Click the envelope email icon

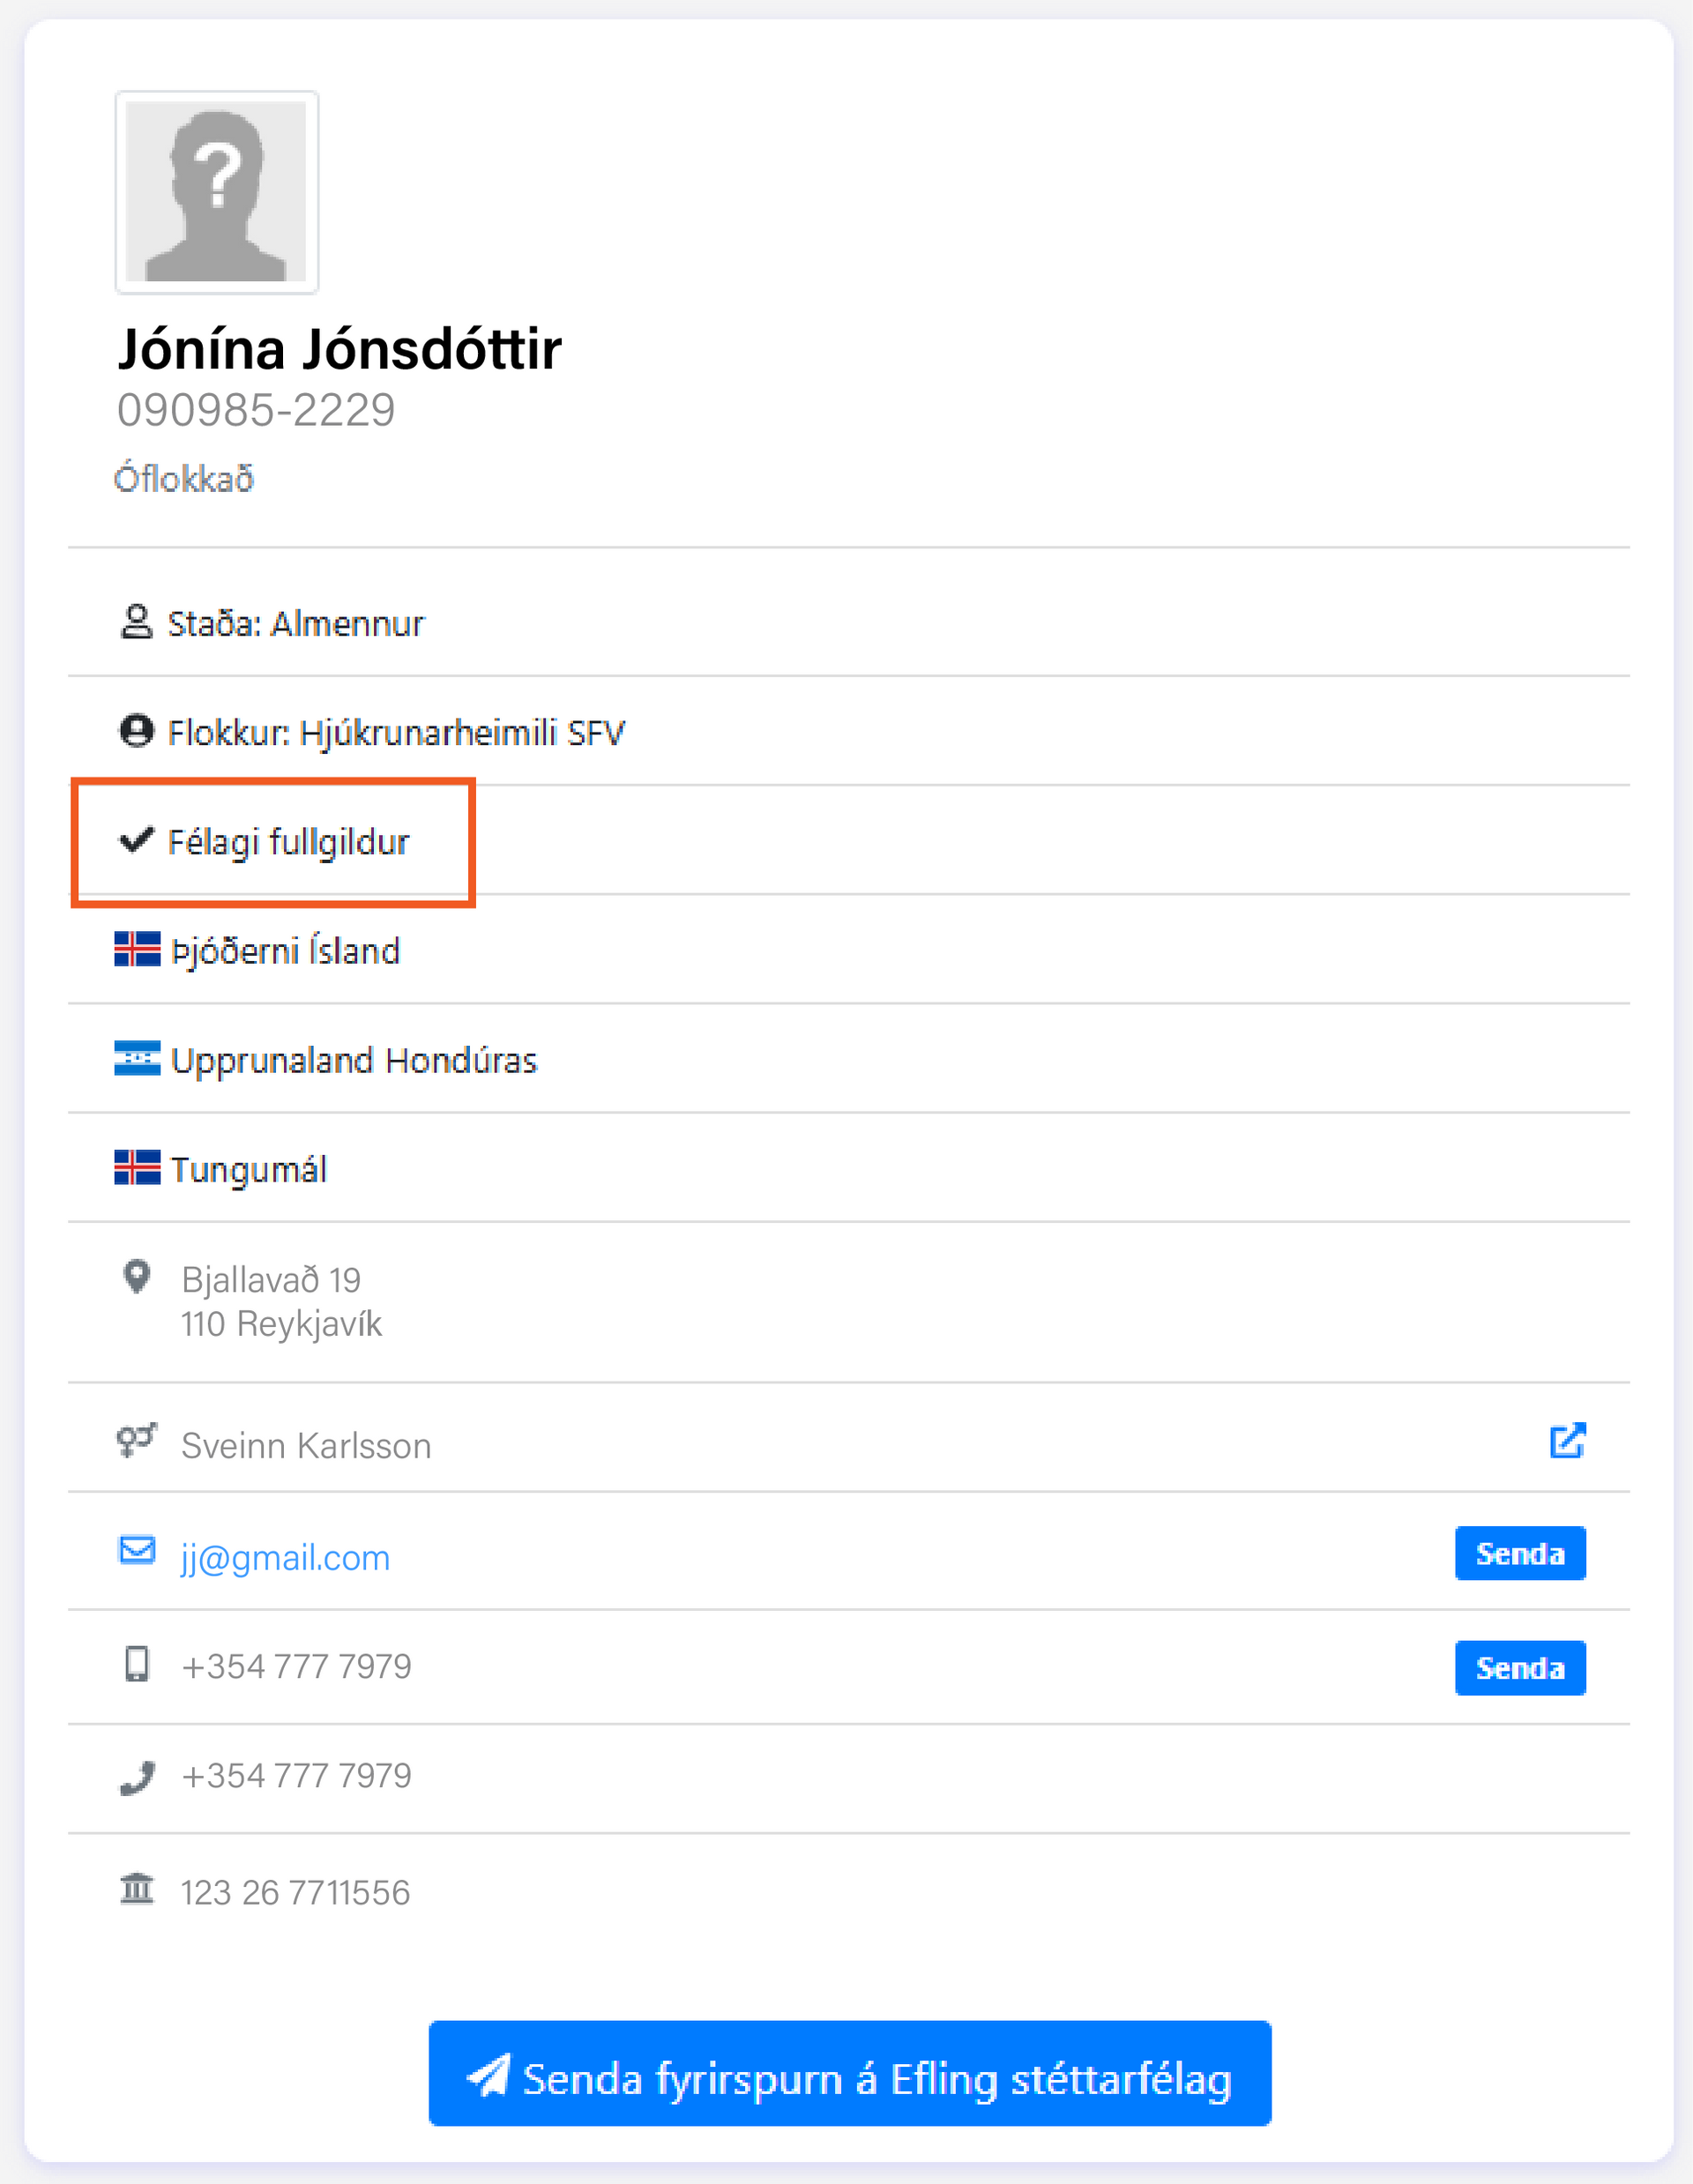click(137, 1550)
